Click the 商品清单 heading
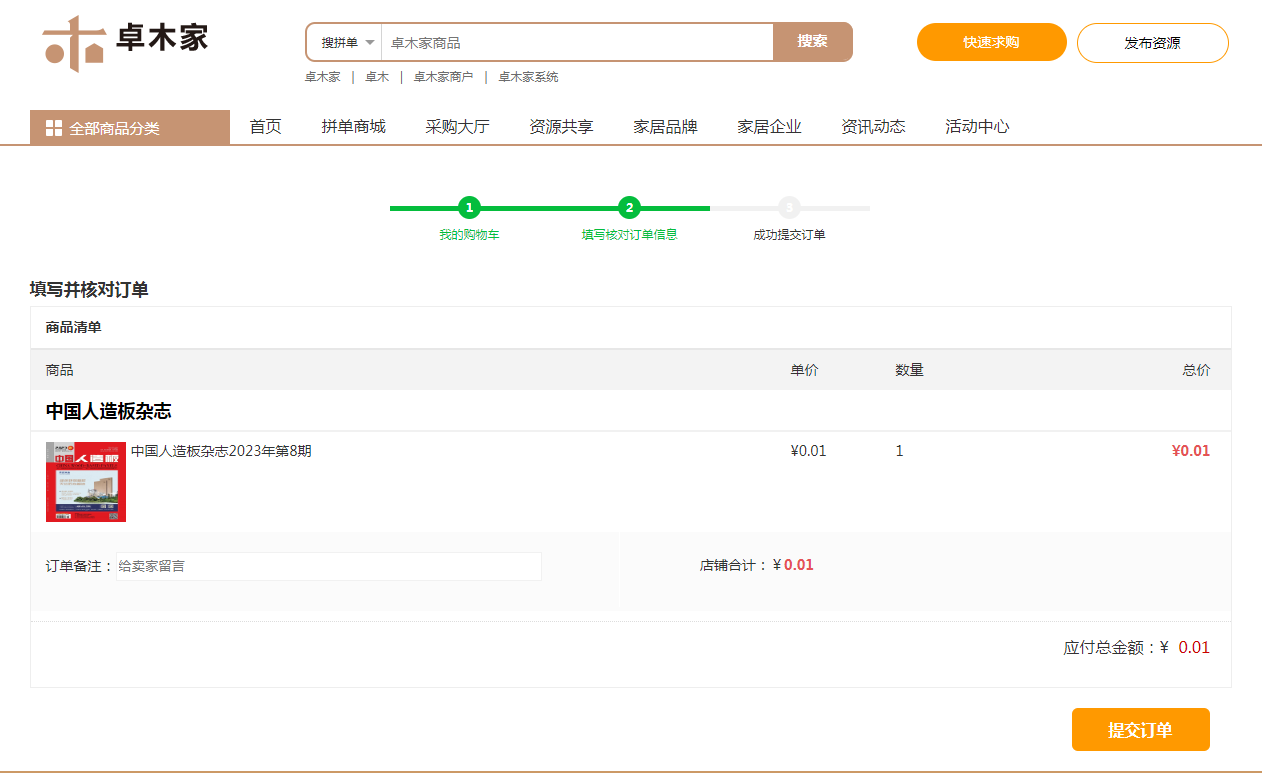This screenshot has height=773, width=1262. pyautogui.click(x=73, y=327)
